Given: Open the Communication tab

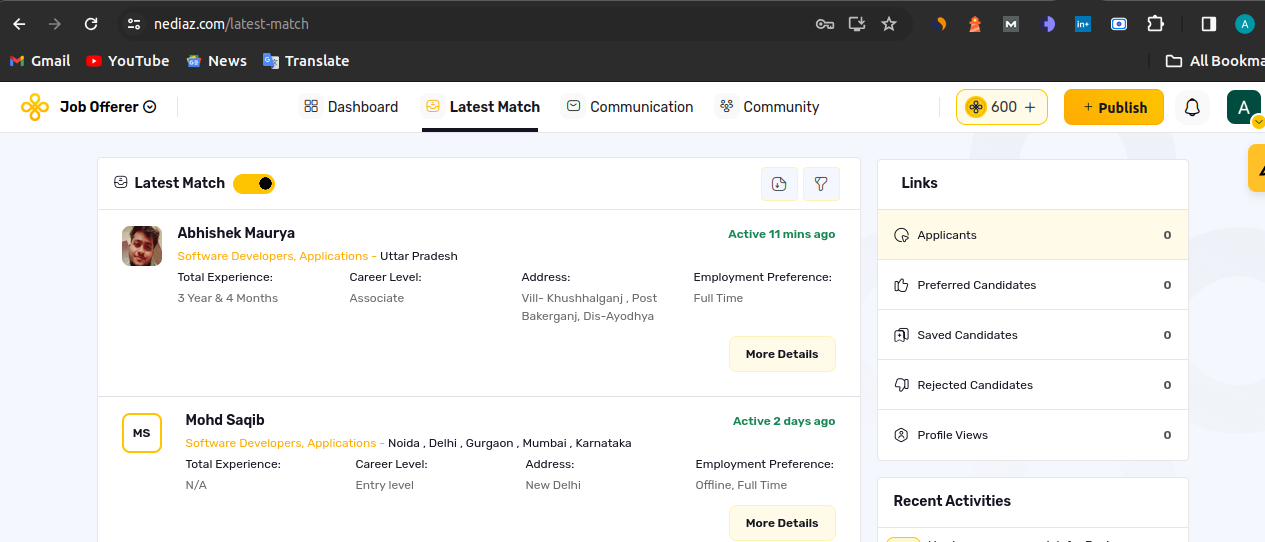Looking at the screenshot, I should (x=629, y=107).
